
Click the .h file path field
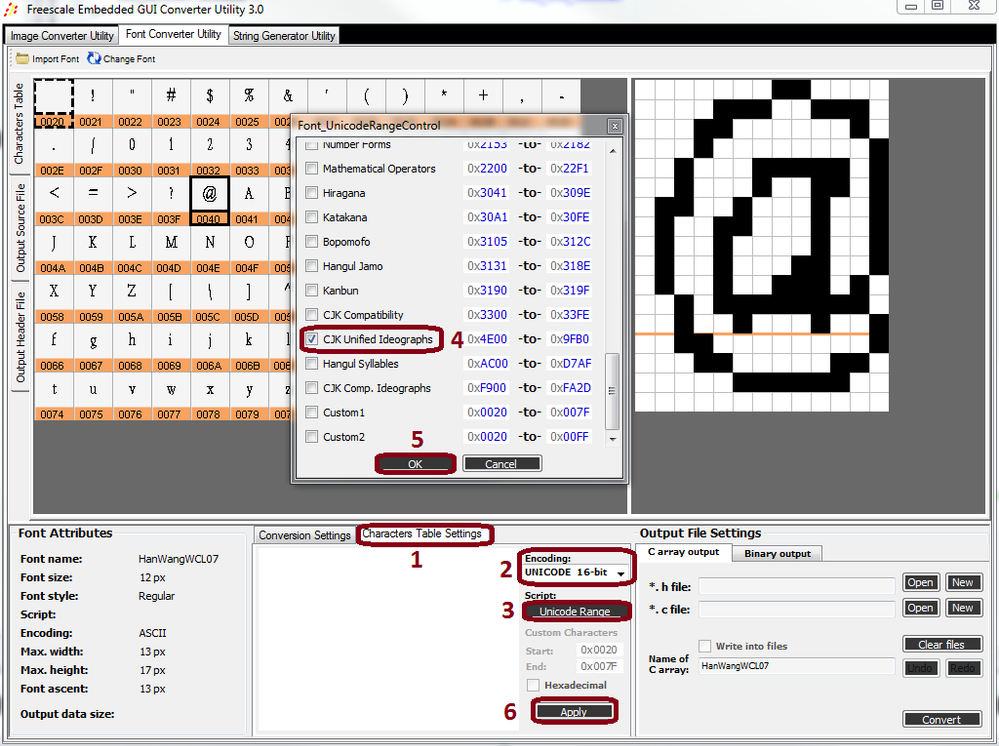pos(796,586)
